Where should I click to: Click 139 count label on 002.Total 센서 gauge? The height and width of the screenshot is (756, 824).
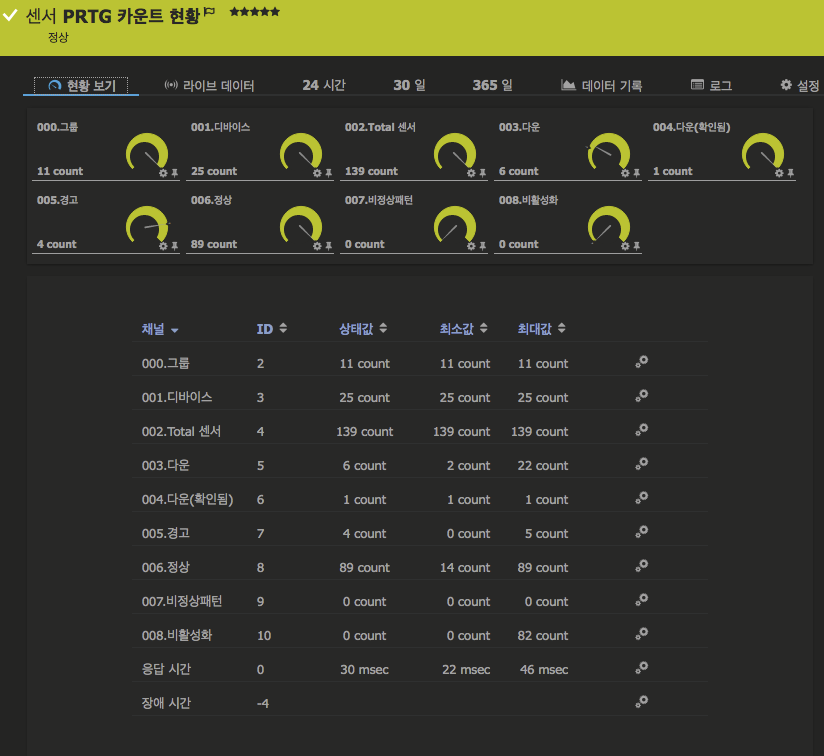point(371,171)
